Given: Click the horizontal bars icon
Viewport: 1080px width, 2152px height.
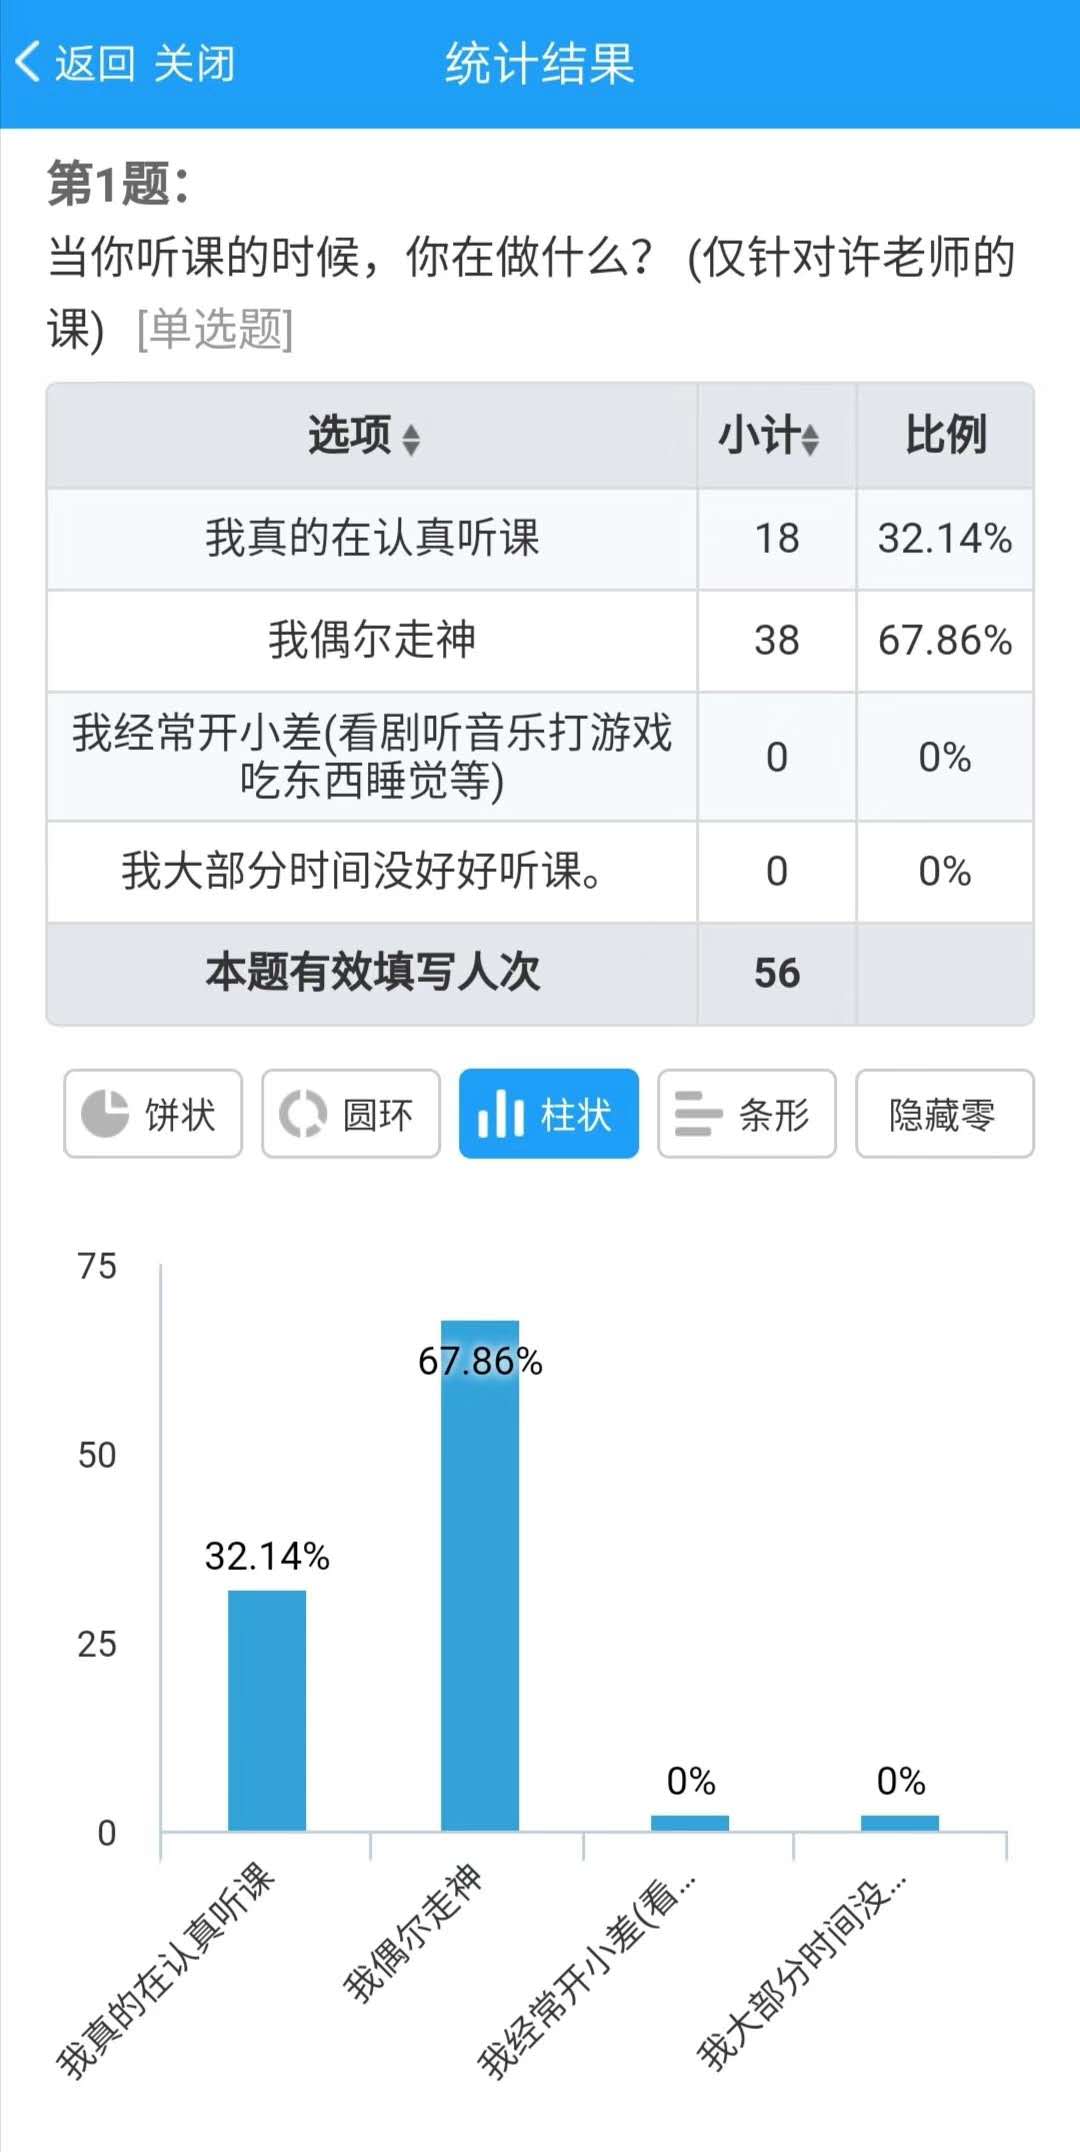Looking at the screenshot, I should point(698,1114).
